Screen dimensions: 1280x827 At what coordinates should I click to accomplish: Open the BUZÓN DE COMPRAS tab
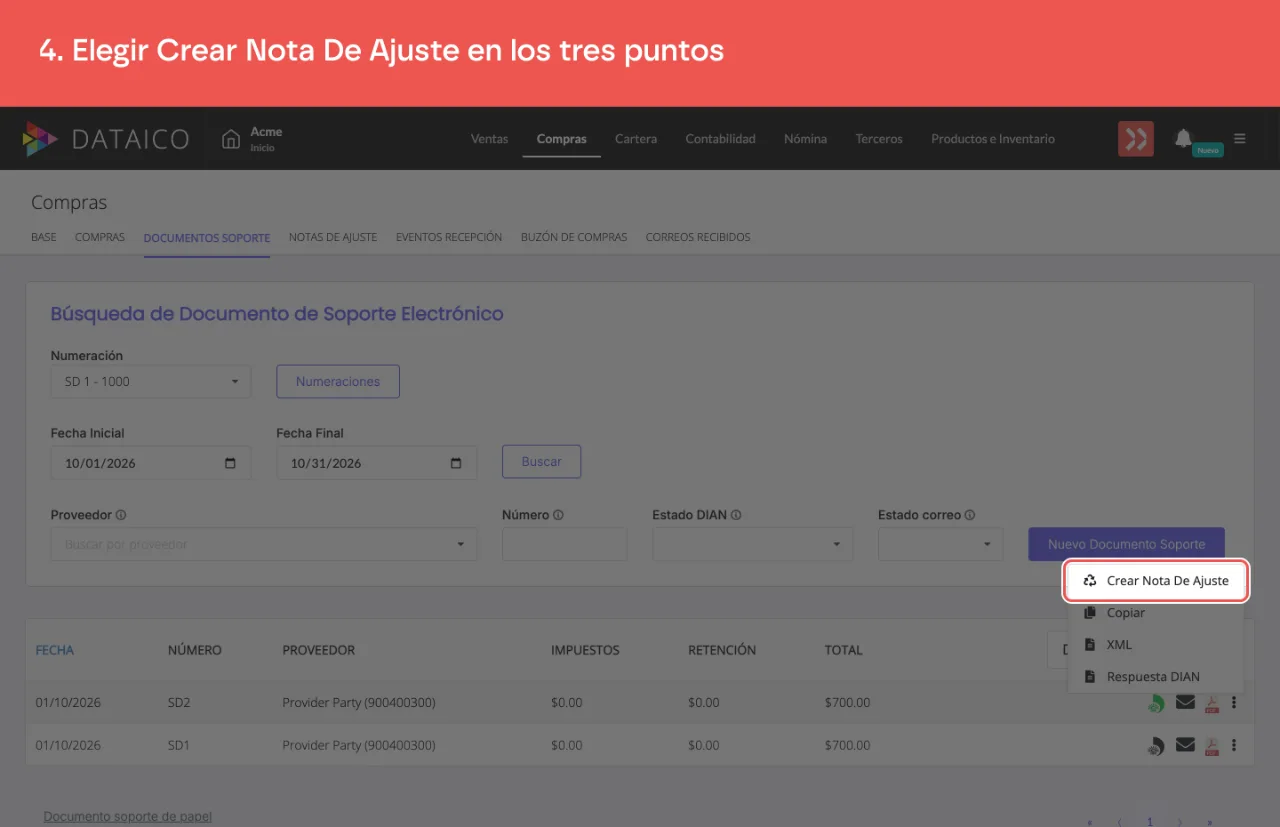coord(574,237)
